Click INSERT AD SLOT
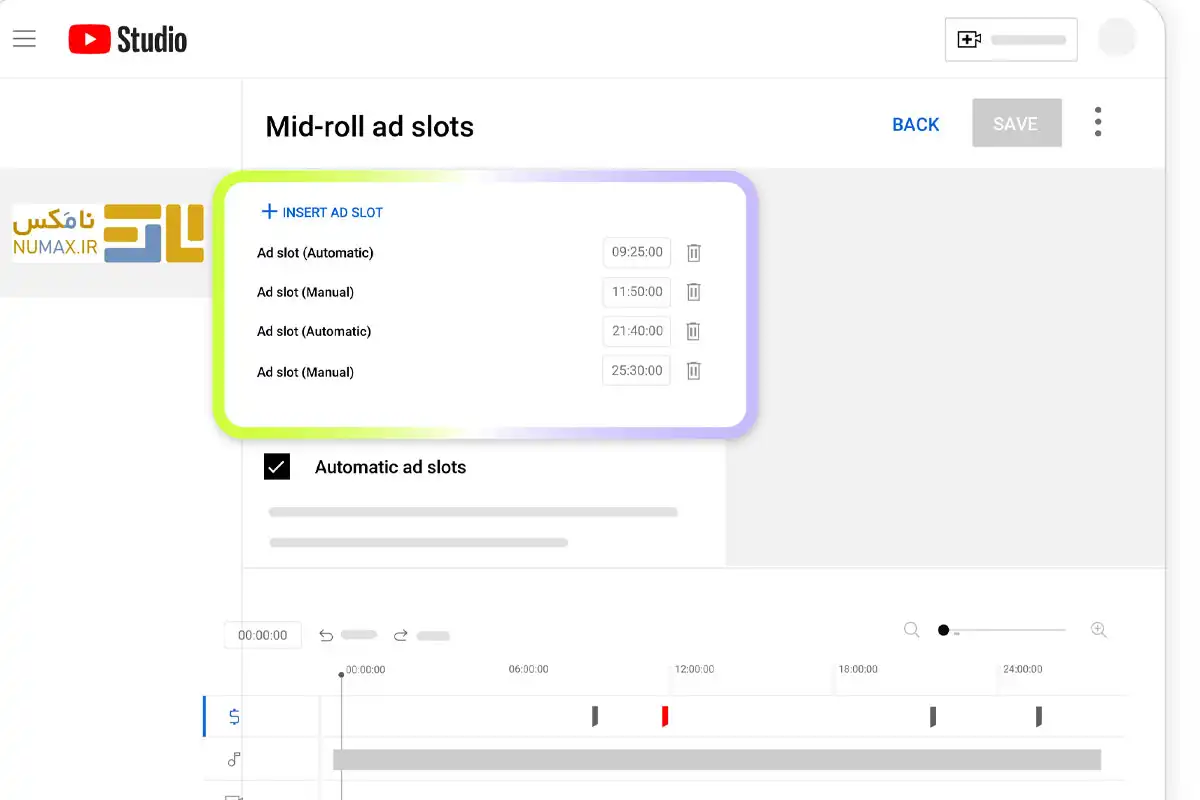1200x800 pixels. pos(322,212)
